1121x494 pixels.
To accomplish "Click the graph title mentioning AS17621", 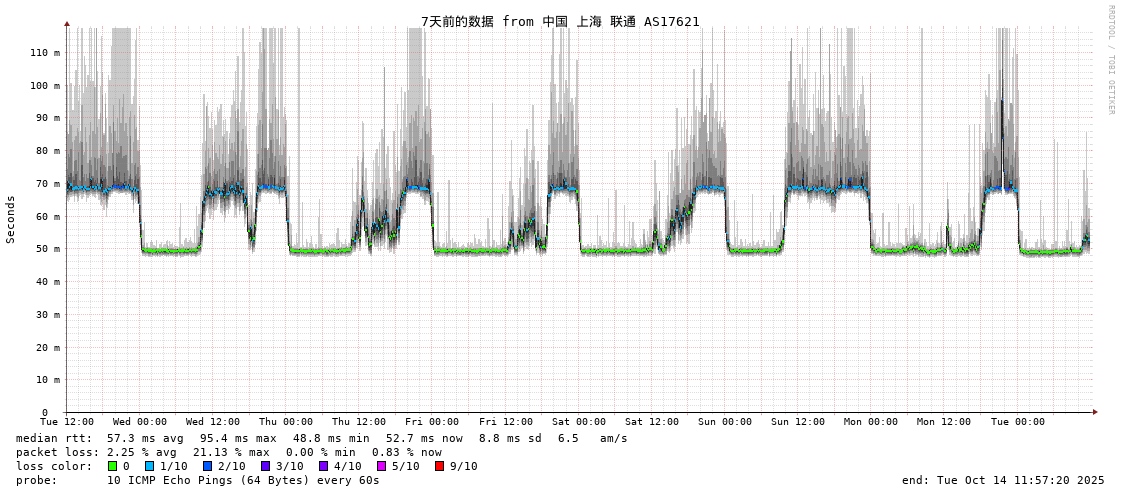I will [560, 21].
